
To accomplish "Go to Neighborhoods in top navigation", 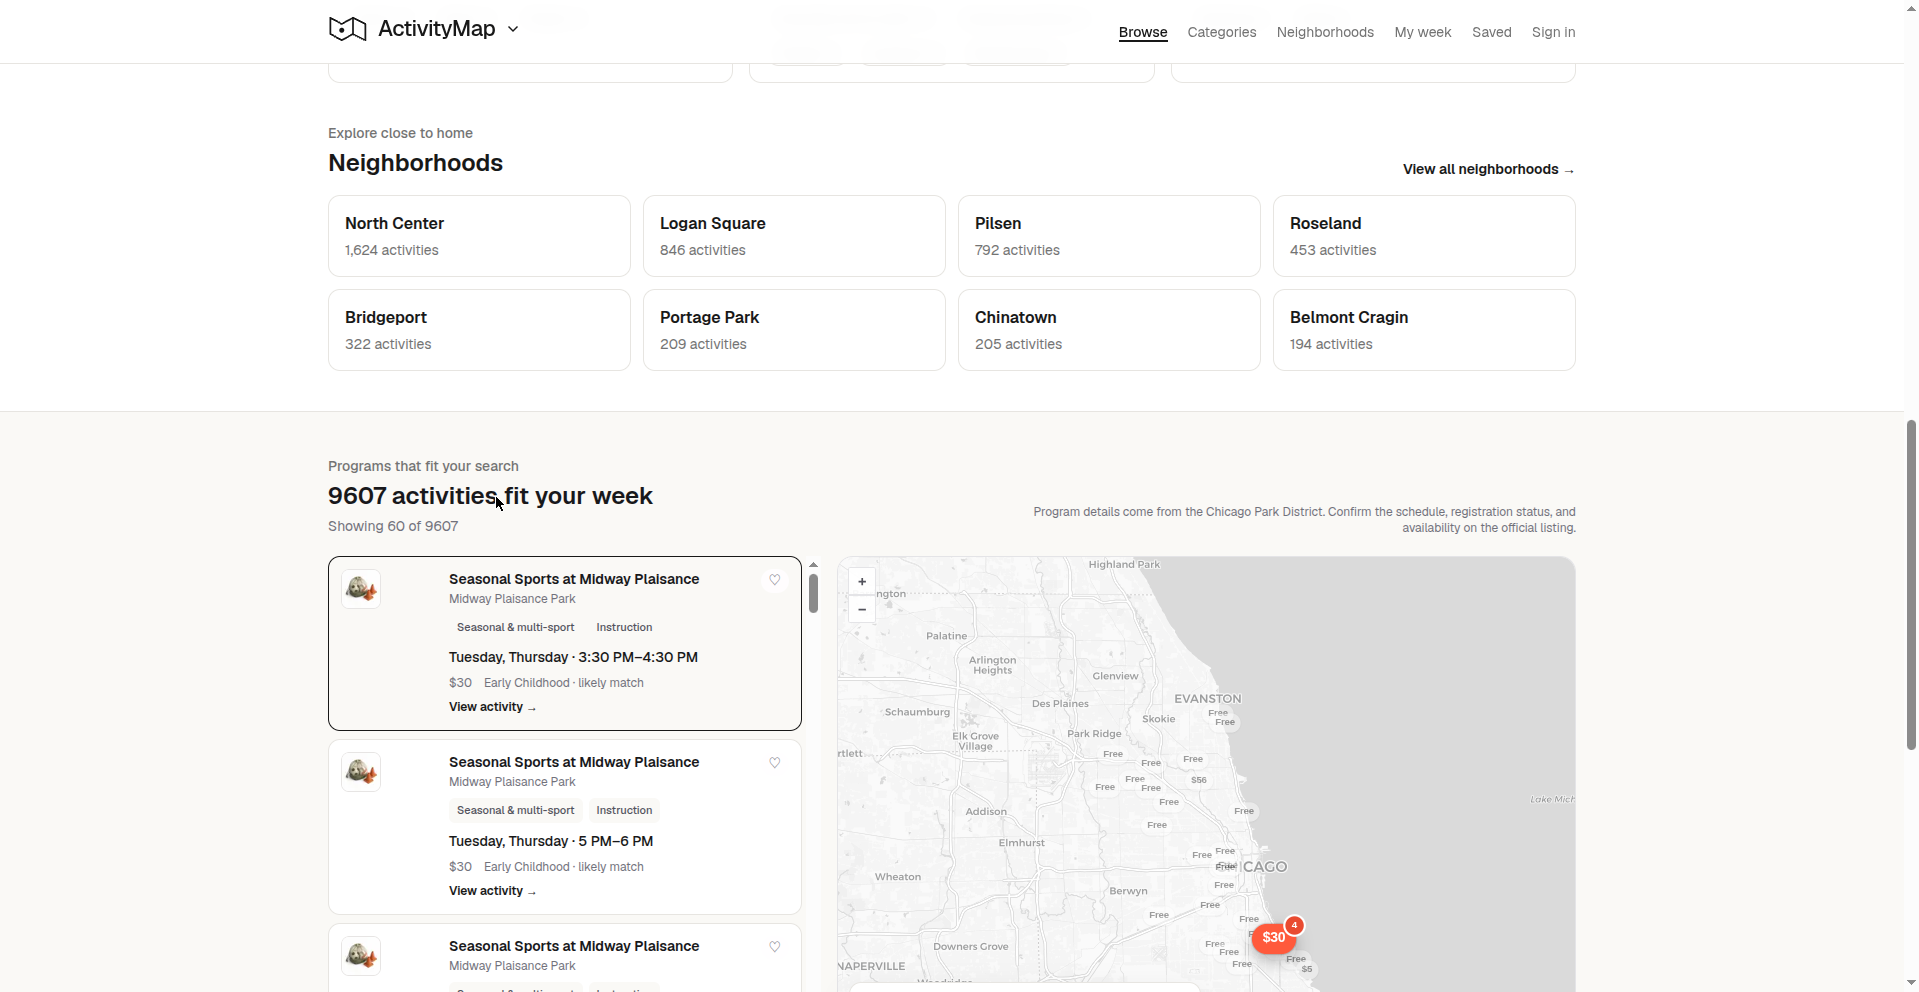I will pyautogui.click(x=1325, y=32).
